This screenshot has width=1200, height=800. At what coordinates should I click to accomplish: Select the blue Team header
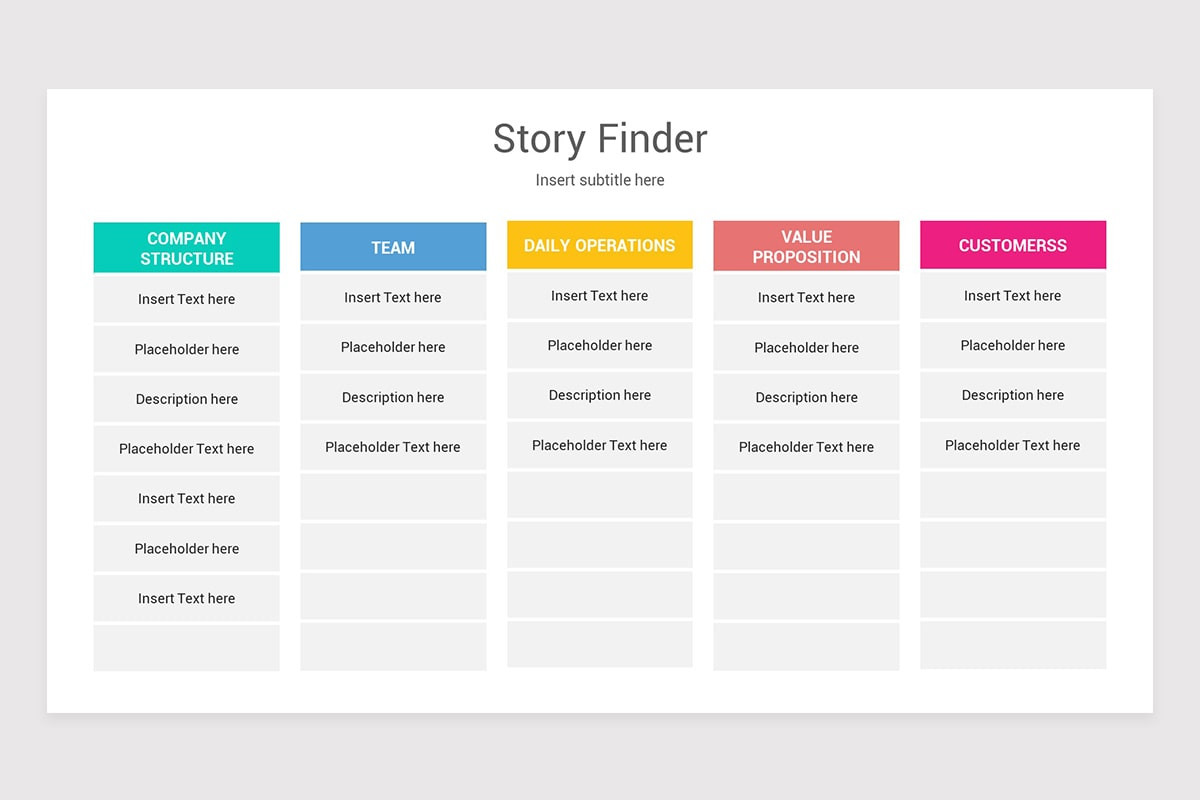click(x=393, y=247)
